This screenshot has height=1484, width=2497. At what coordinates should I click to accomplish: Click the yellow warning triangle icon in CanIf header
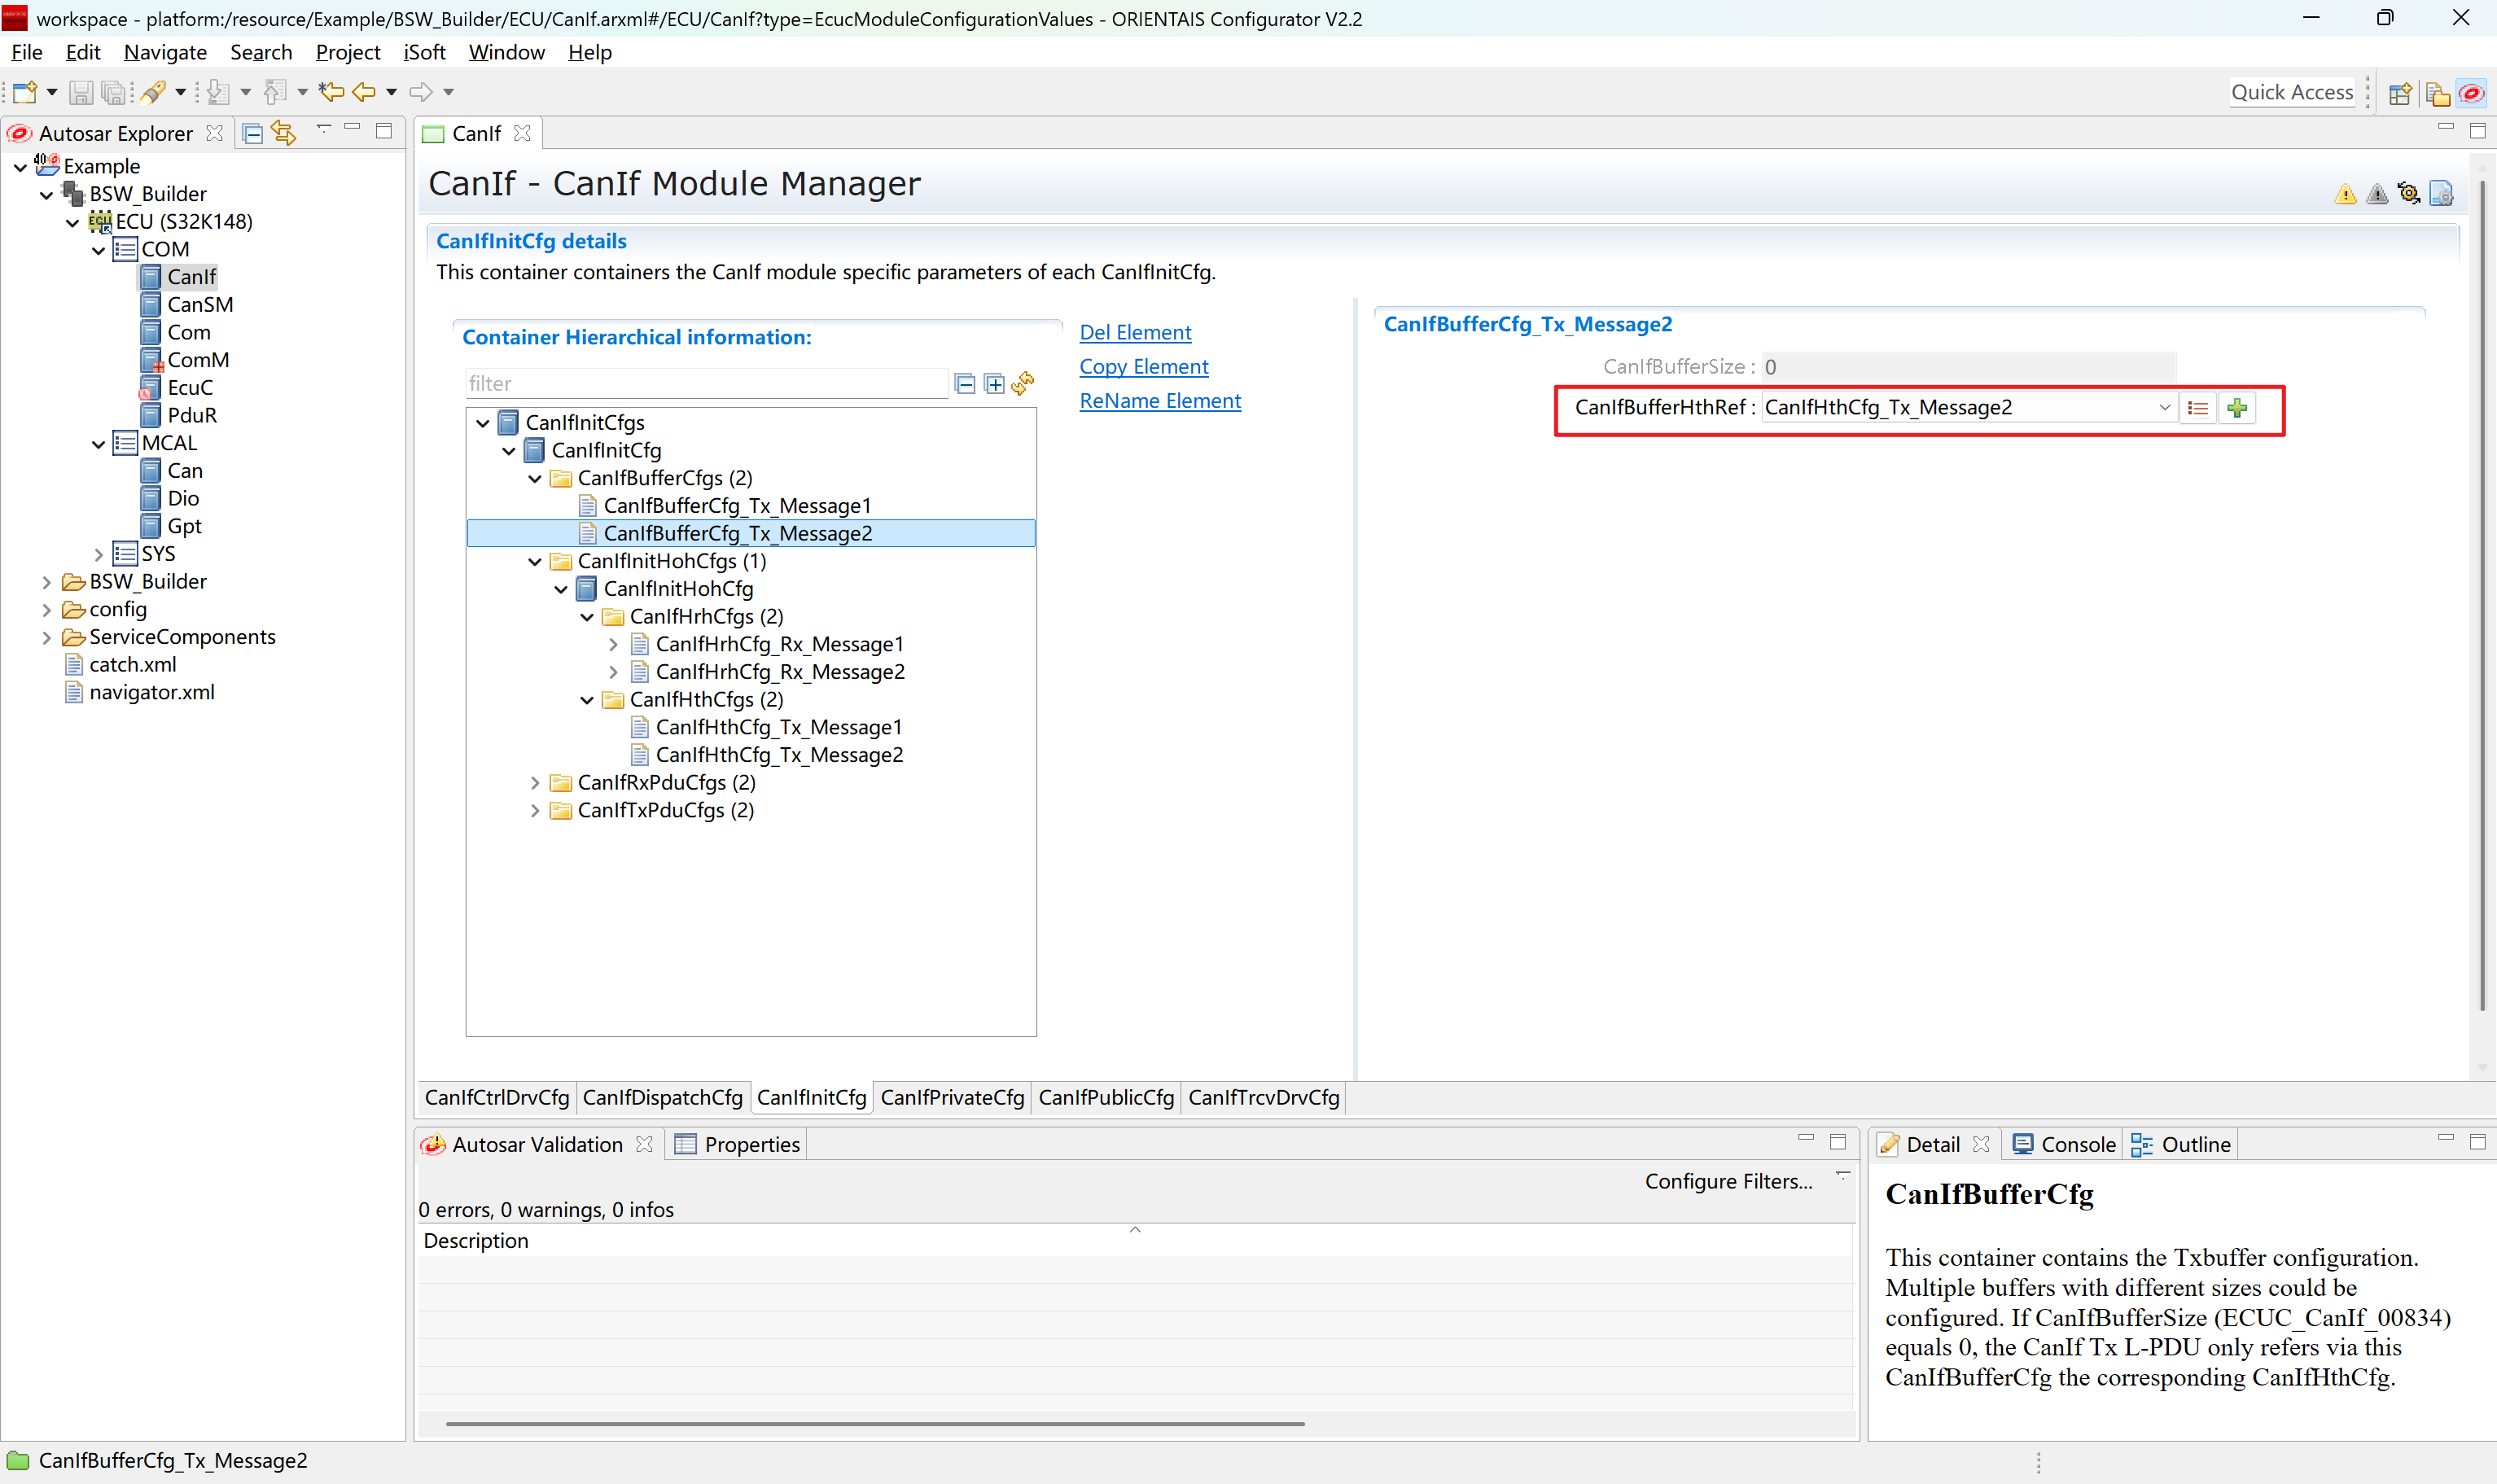click(2345, 194)
